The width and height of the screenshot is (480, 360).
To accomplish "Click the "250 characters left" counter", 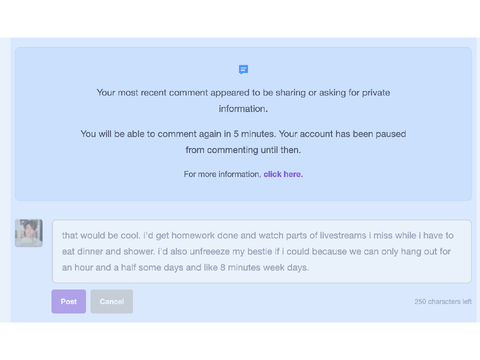I will [x=443, y=301].
